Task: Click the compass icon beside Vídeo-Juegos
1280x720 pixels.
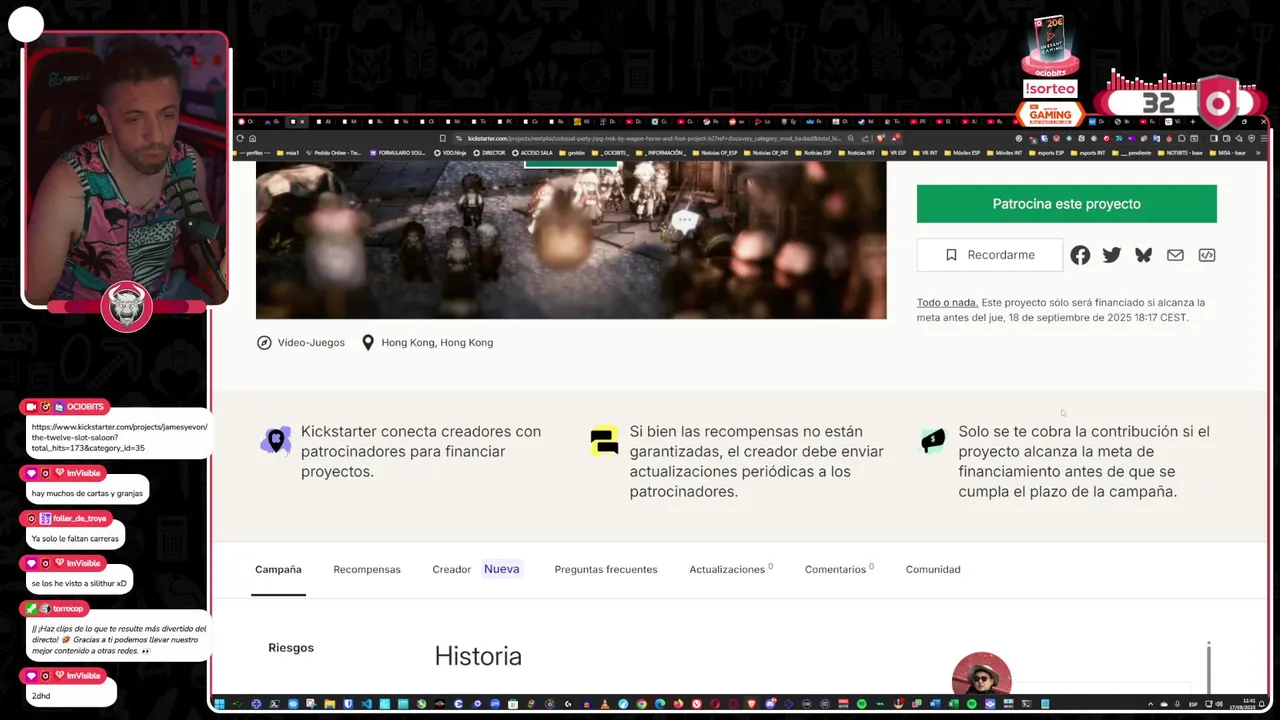Action: (x=264, y=342)
